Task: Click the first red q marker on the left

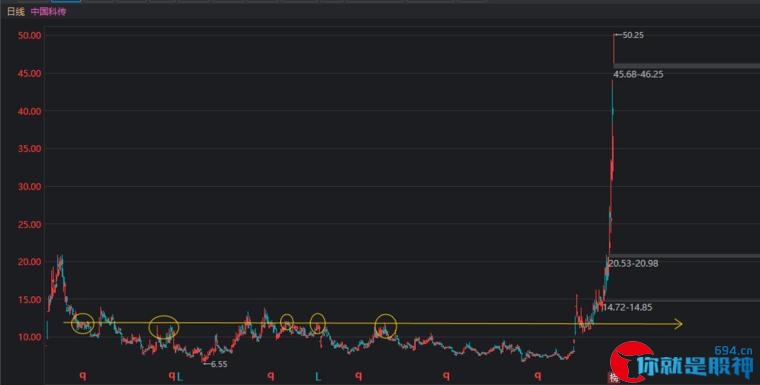Action: coord(83,375)
